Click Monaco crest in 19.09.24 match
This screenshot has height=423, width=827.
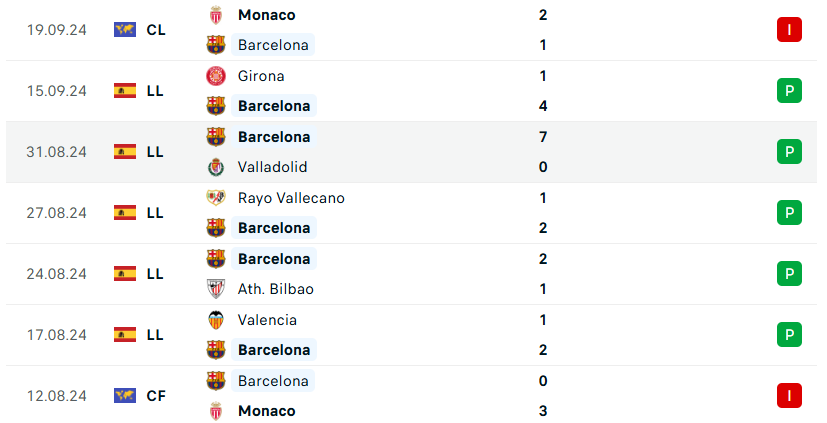(x=216, y=15)
